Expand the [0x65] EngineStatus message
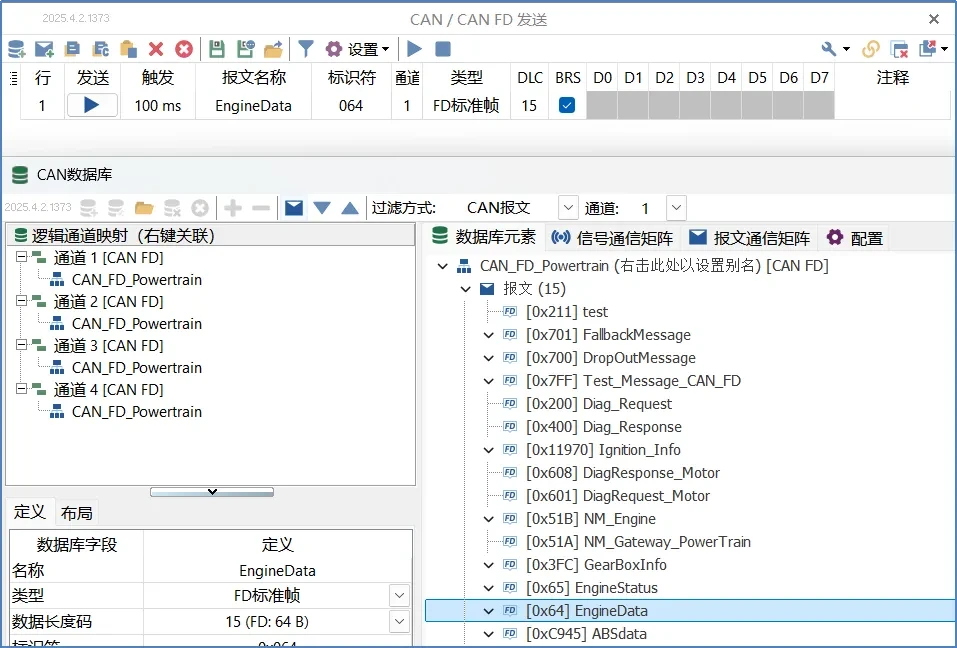 point(488,588)
